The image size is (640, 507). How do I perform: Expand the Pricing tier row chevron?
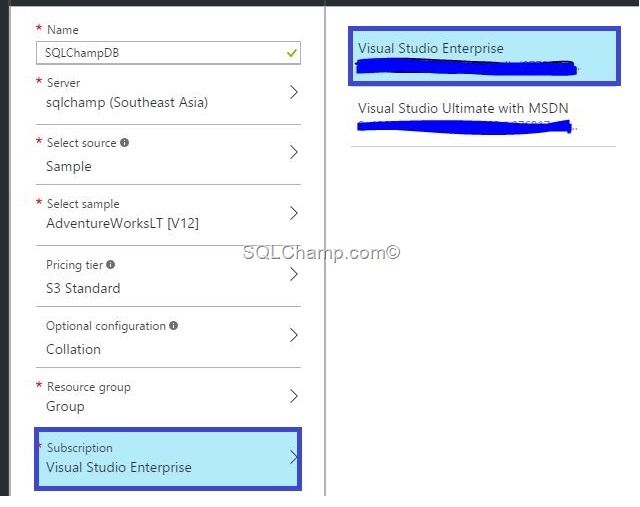coord(293,274)
